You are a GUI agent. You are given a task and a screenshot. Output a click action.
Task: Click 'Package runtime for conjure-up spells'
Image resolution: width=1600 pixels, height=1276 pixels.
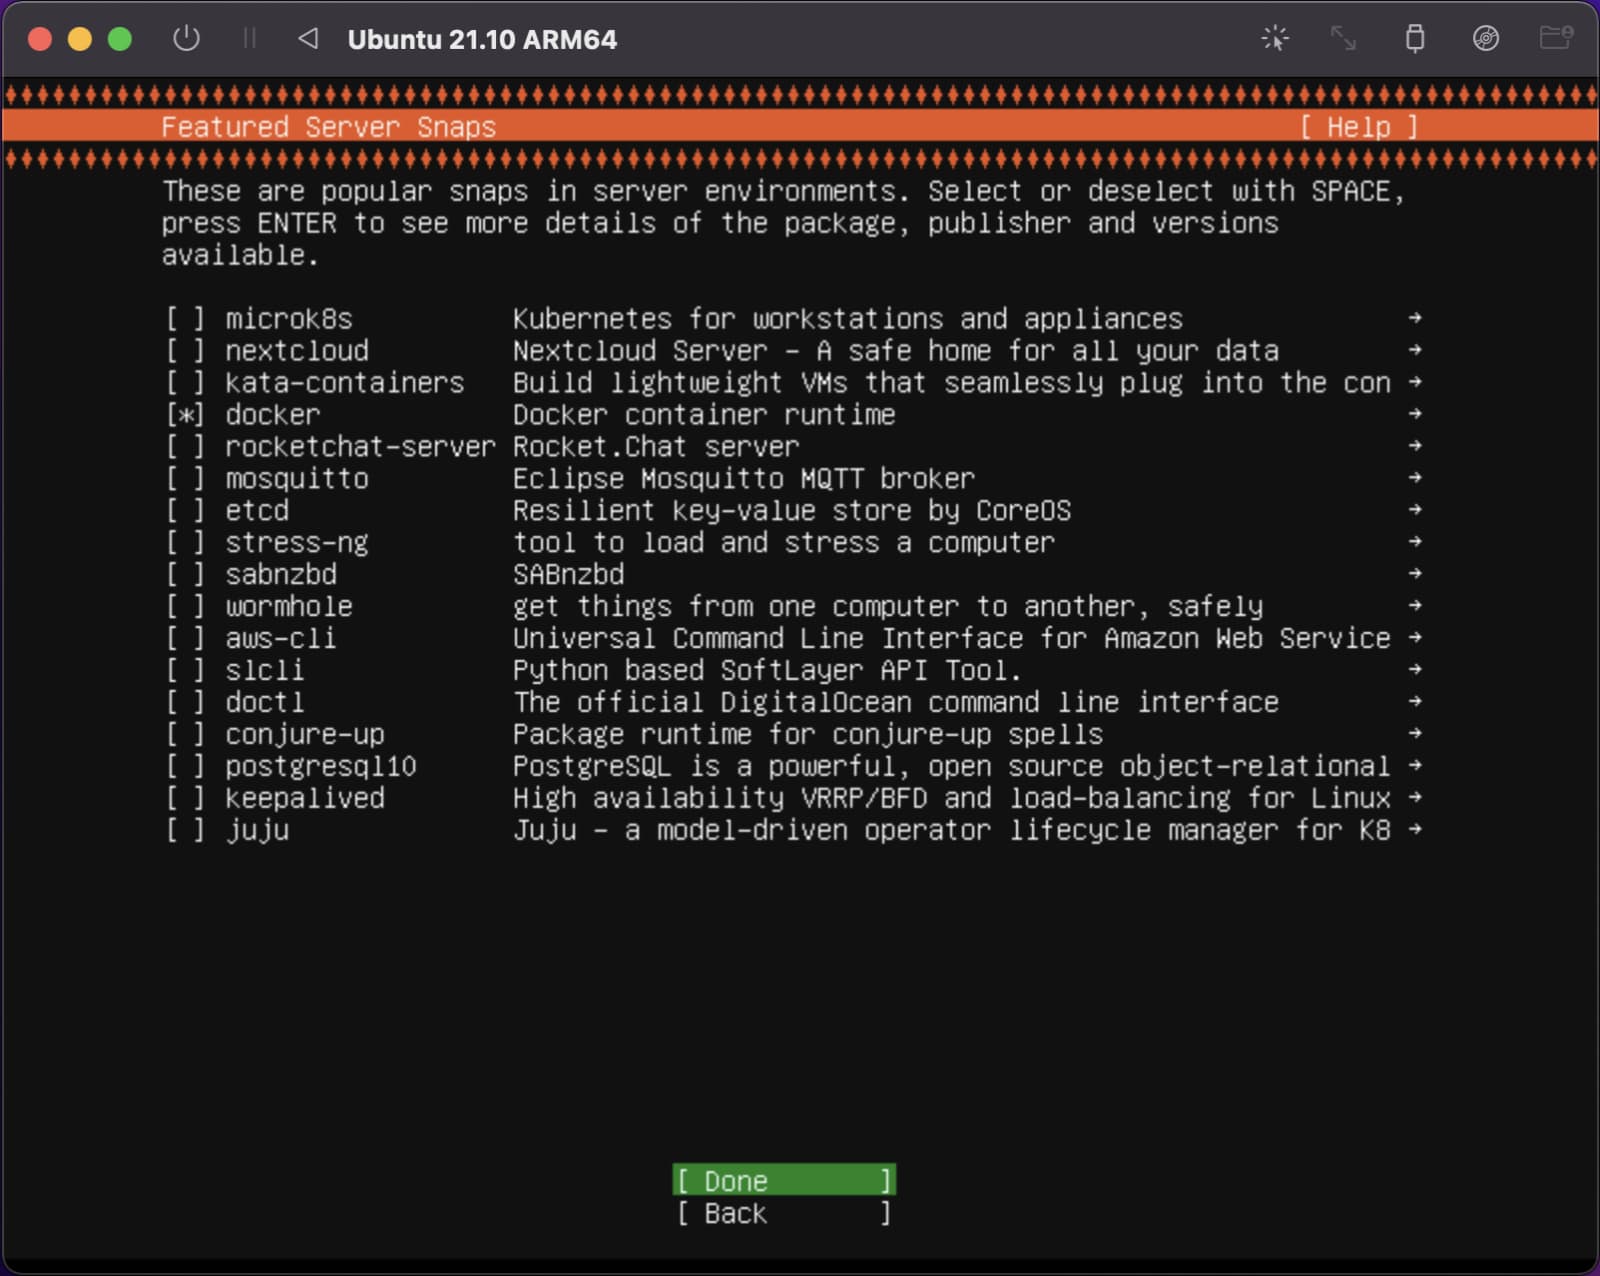(808, 735)
